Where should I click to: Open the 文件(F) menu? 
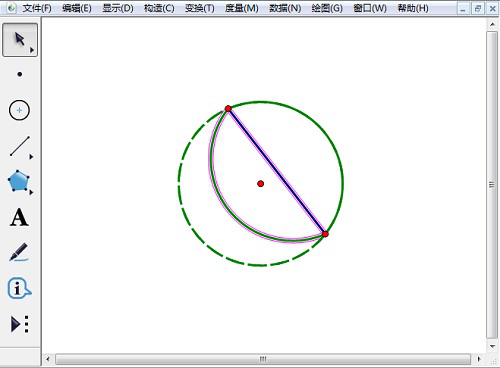[x=37, y=8]
